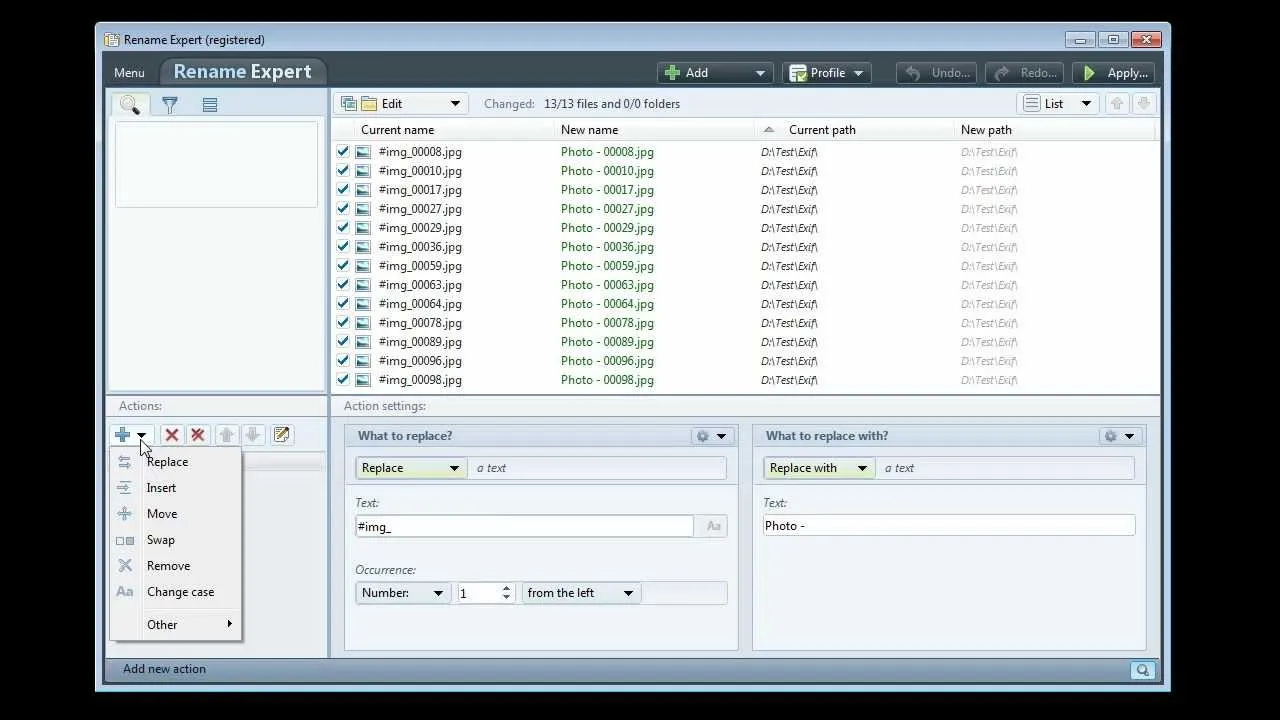
Task: Open the Replace with dropdown
Action: (x=819, y=468)
